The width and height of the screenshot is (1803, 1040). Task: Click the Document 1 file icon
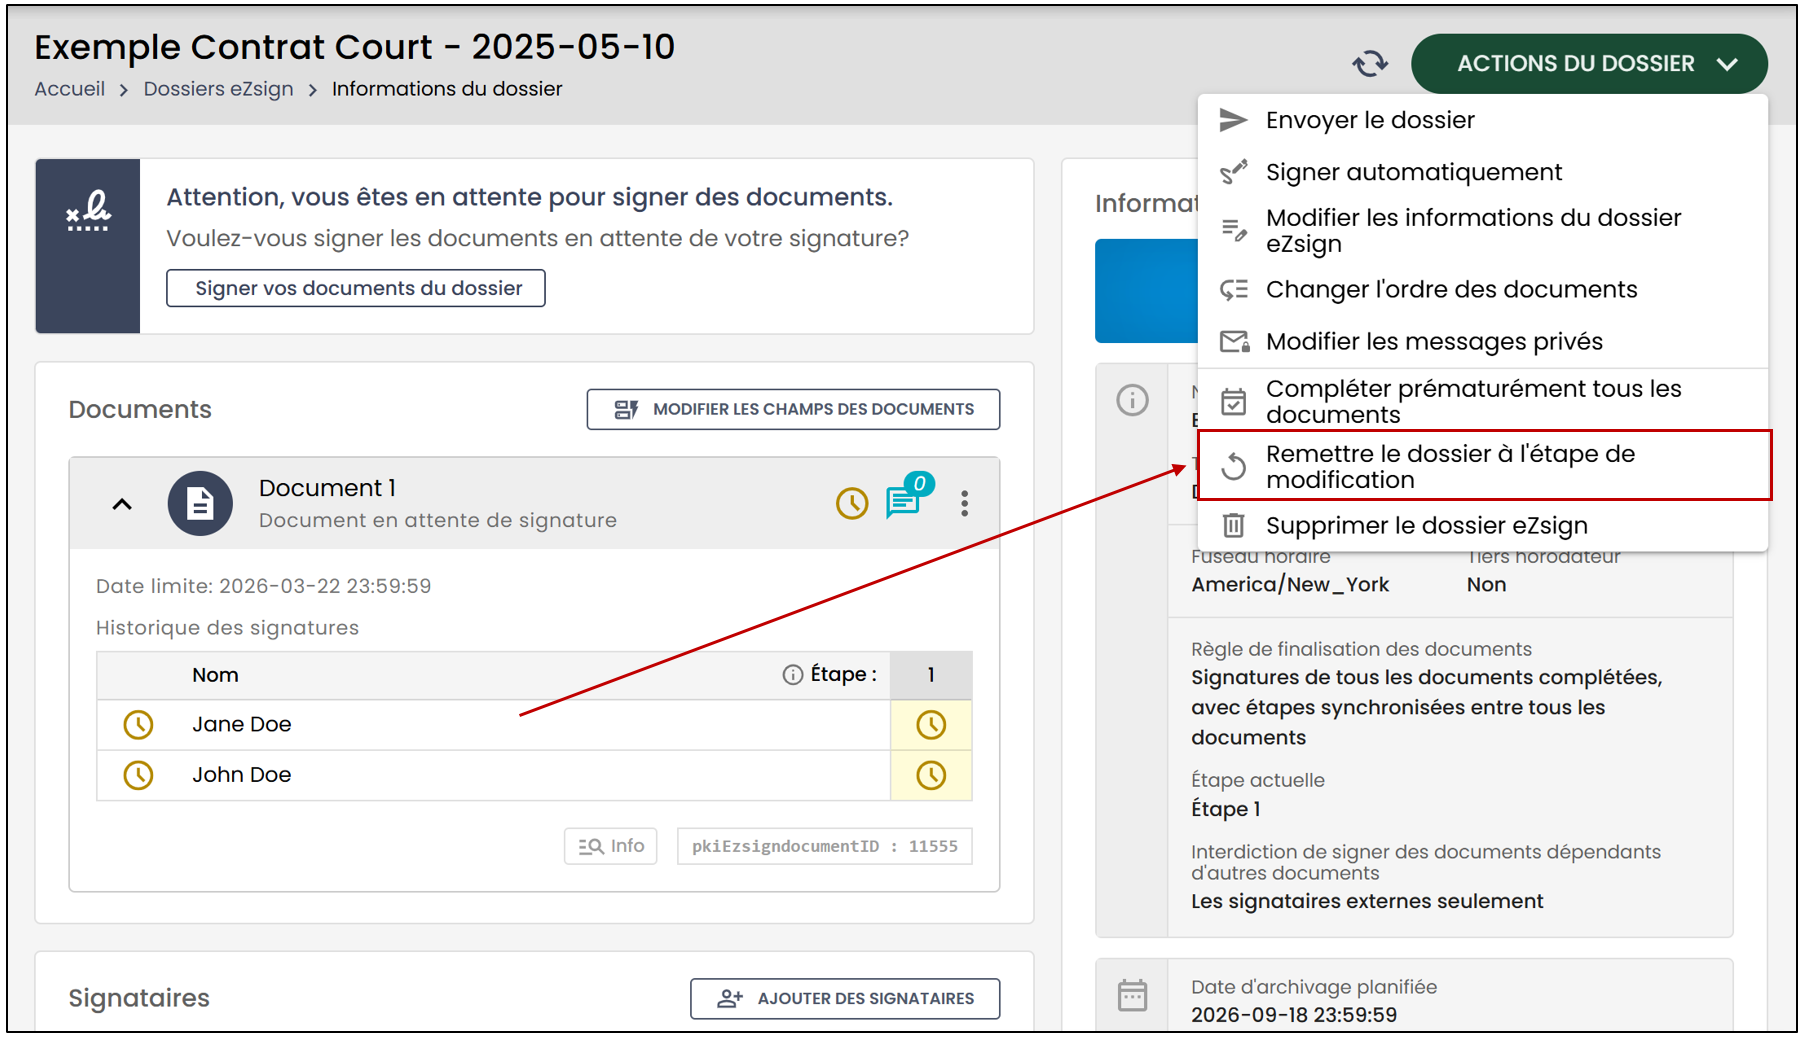pos(200,503)
